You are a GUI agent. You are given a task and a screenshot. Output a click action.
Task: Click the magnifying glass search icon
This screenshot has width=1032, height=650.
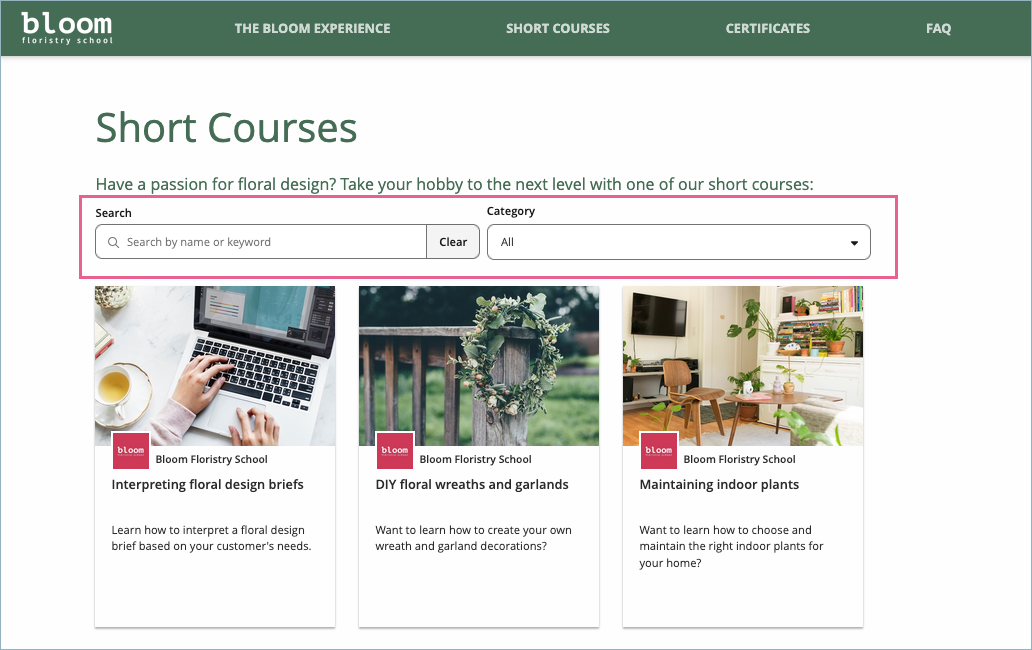pyautogui.click(x=113, y=242)
